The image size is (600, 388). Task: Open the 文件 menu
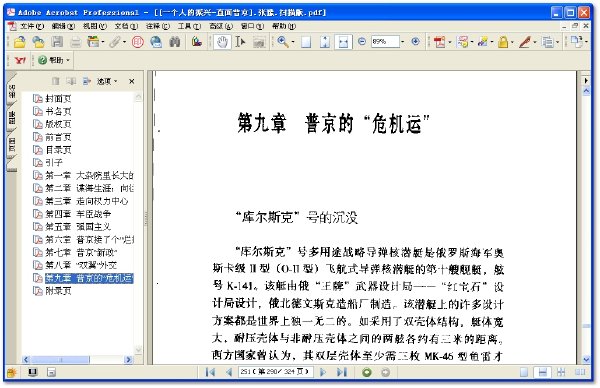tap(31, 26)
